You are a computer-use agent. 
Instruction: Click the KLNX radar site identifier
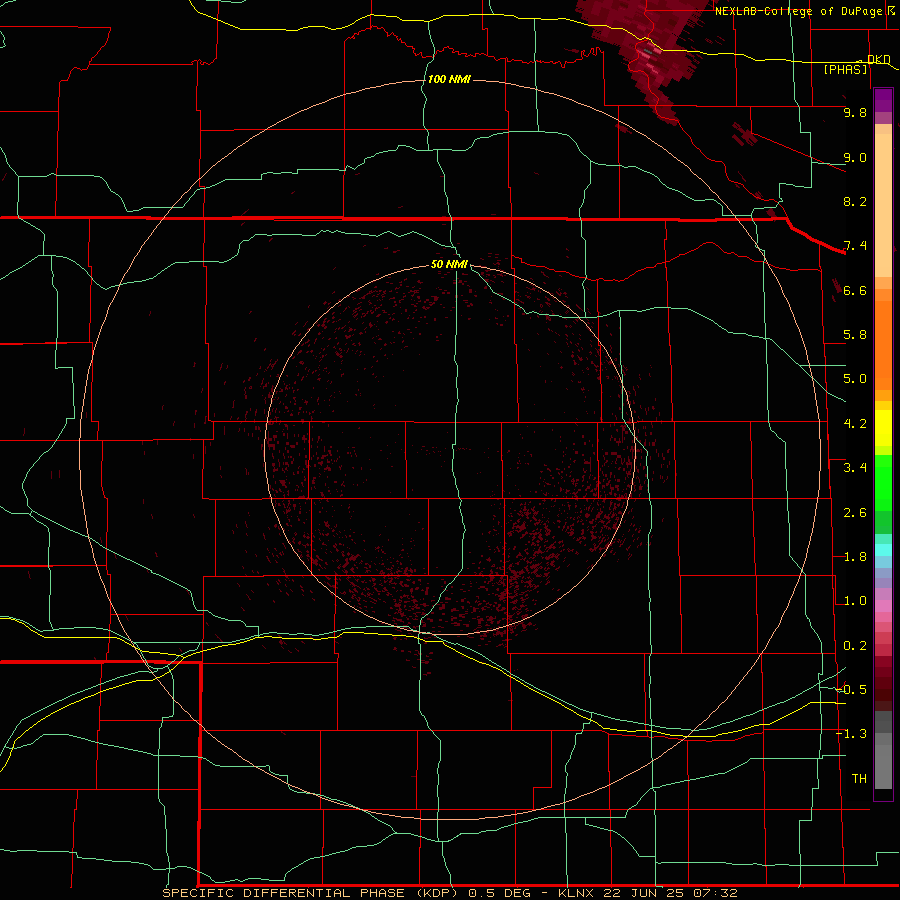[x=577, y=893]
